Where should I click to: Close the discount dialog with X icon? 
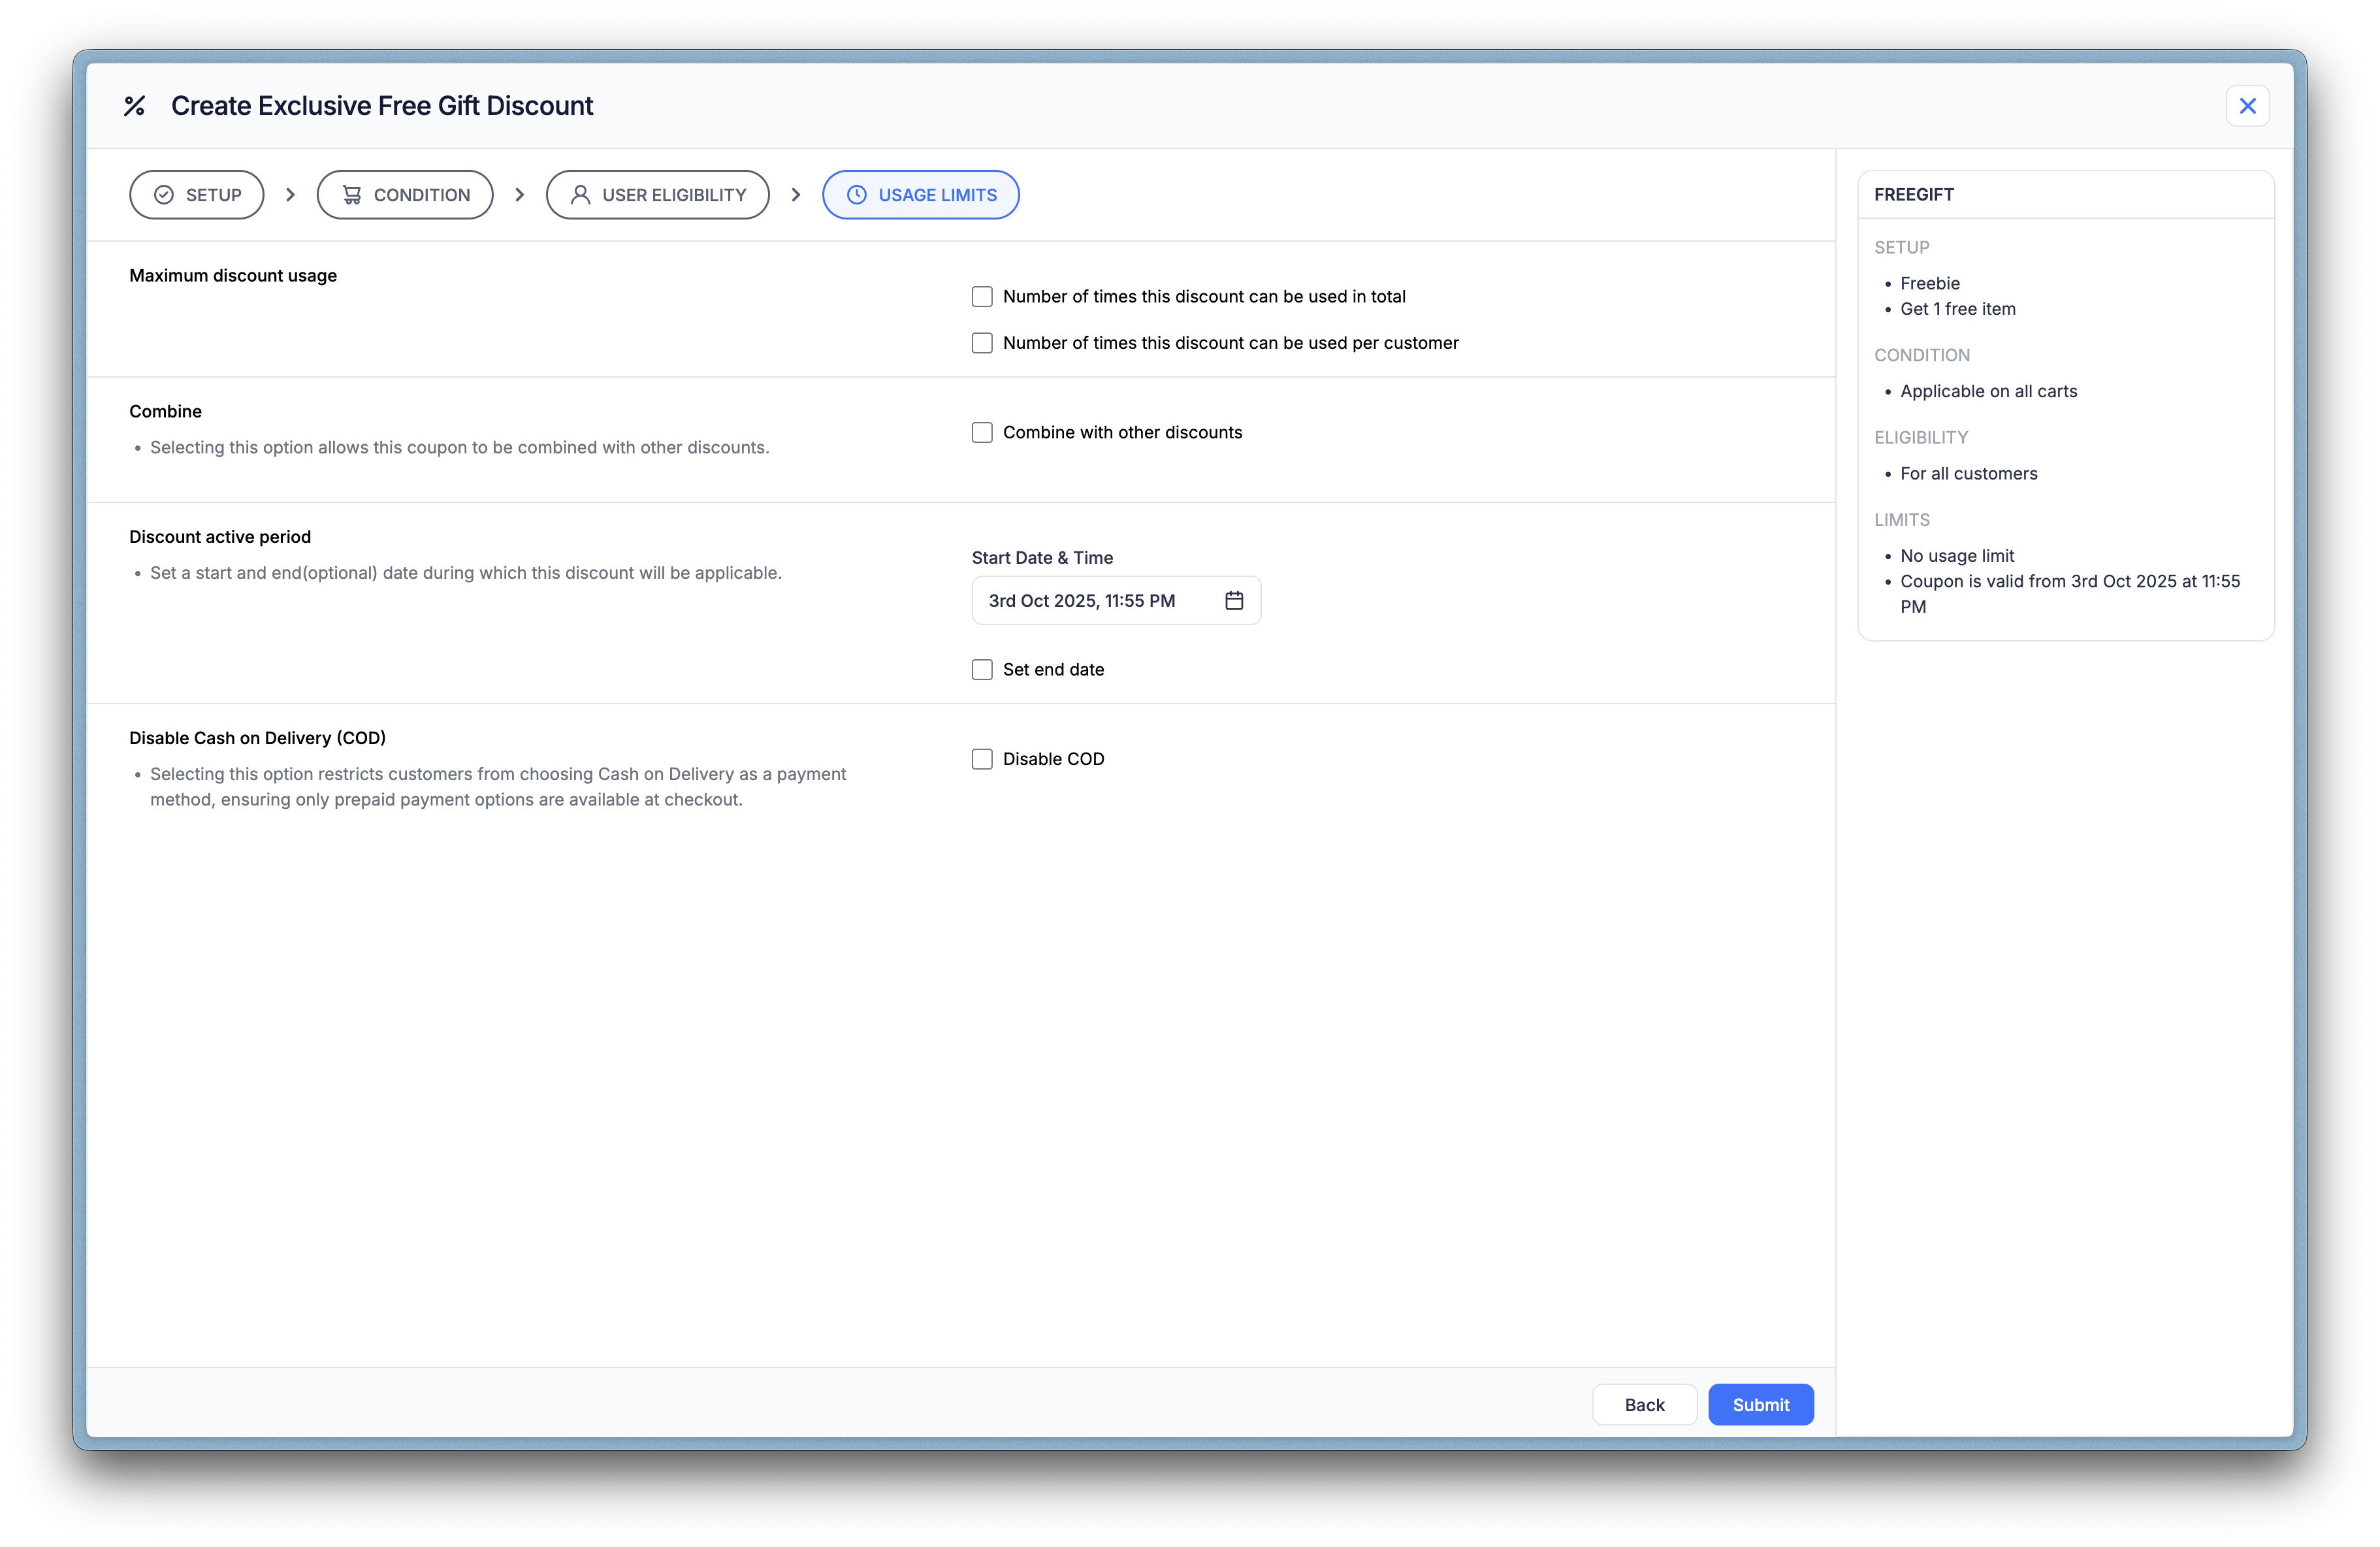[x=2247, y=106]
